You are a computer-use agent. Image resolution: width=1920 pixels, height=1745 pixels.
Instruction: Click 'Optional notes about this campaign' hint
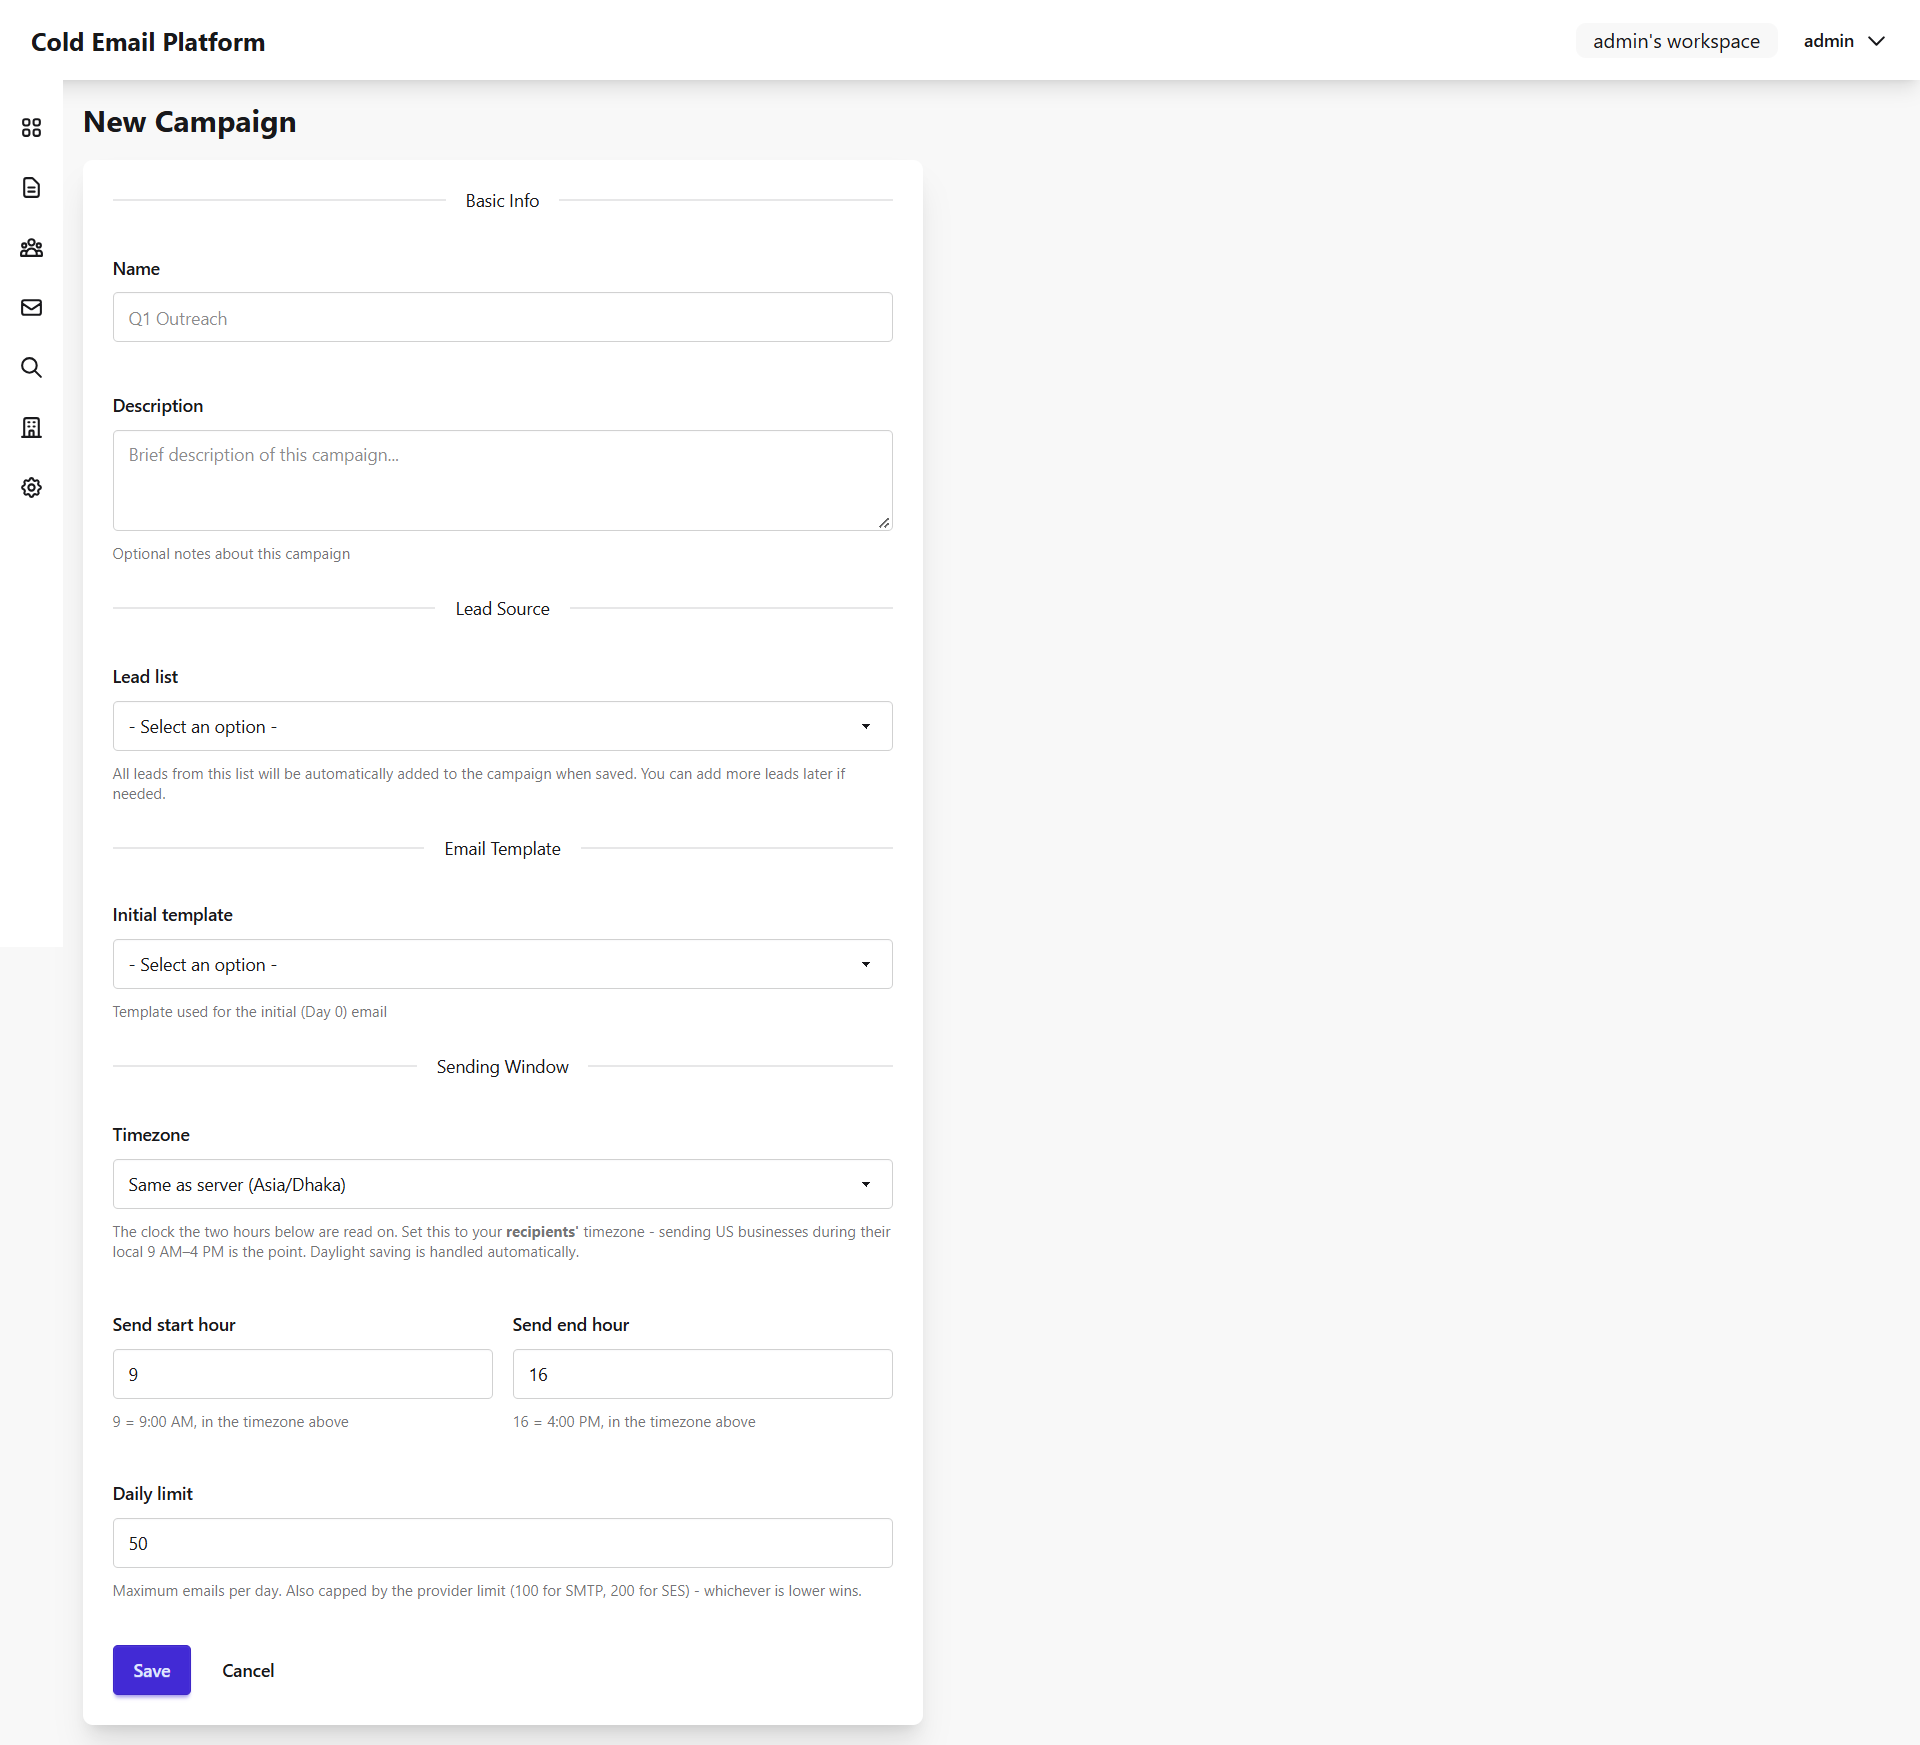click(231, 554)
